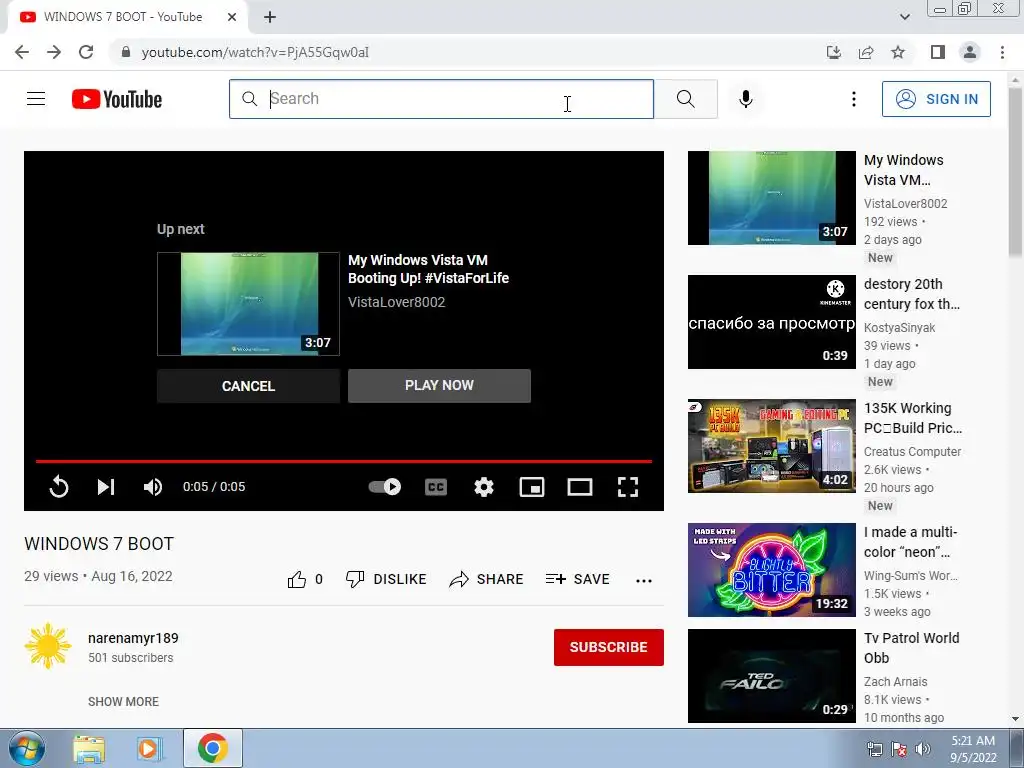Install app icon in address bar
Screen dimensions: 1024x768
coord(834,52)
